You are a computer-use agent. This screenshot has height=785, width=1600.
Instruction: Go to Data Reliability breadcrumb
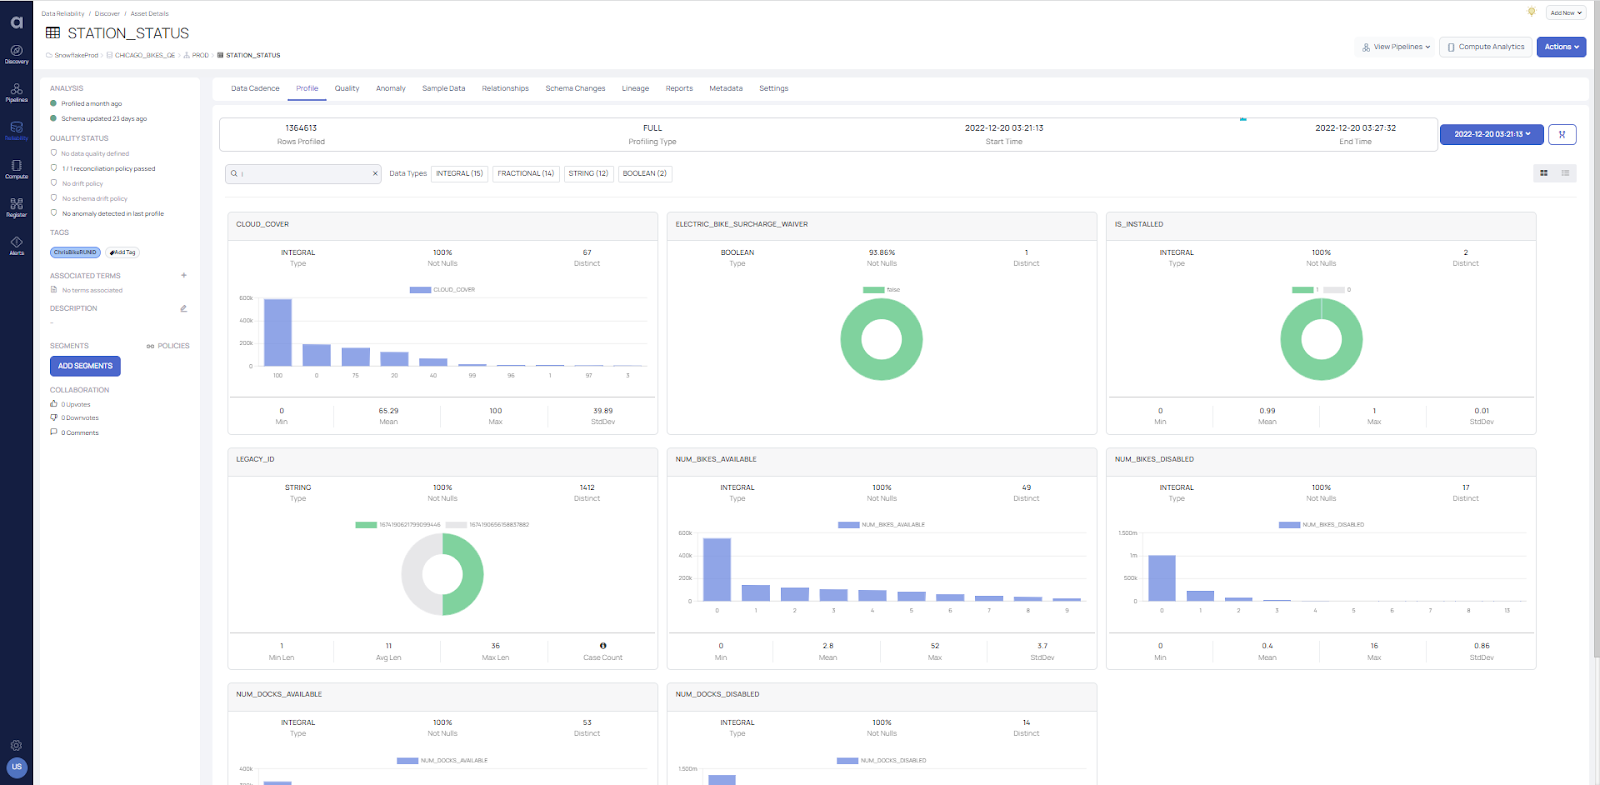click(x=63, y=14)
